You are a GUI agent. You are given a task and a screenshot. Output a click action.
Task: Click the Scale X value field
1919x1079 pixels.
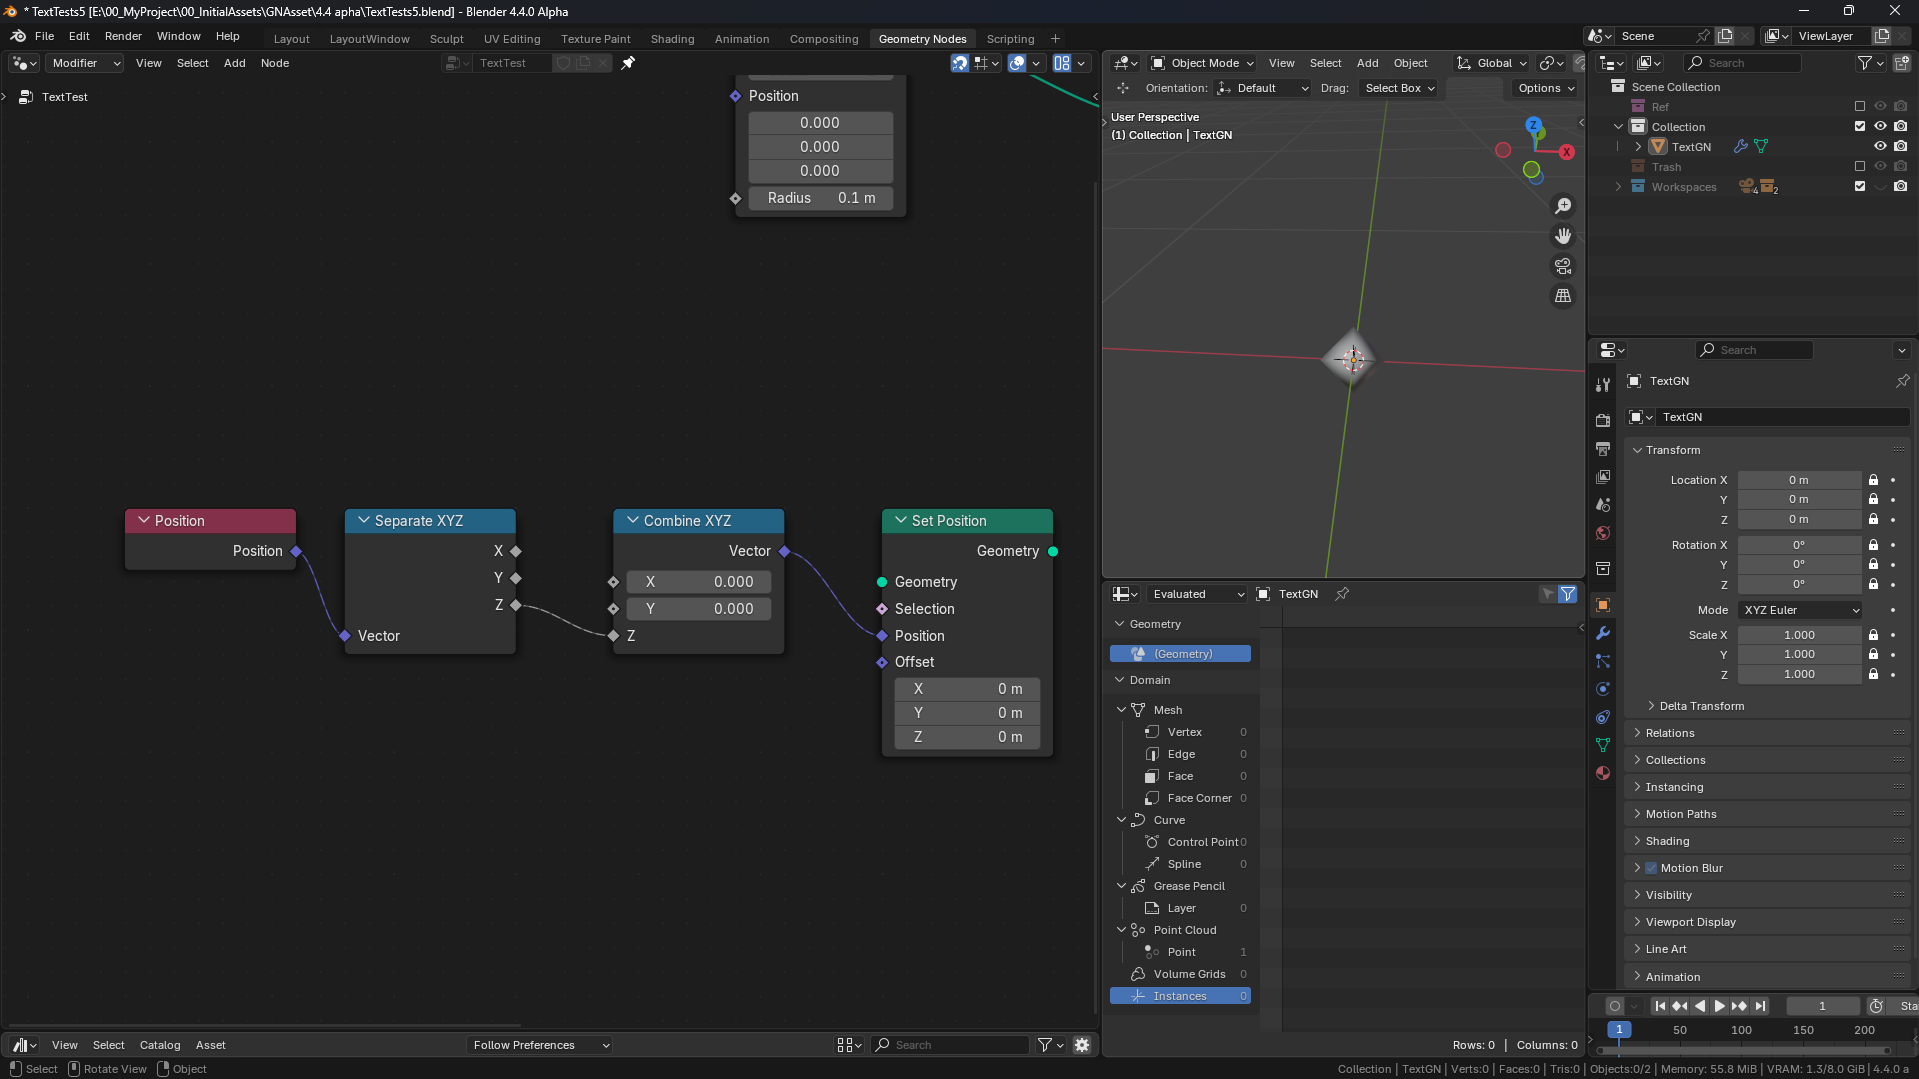tap(1799, 635)
